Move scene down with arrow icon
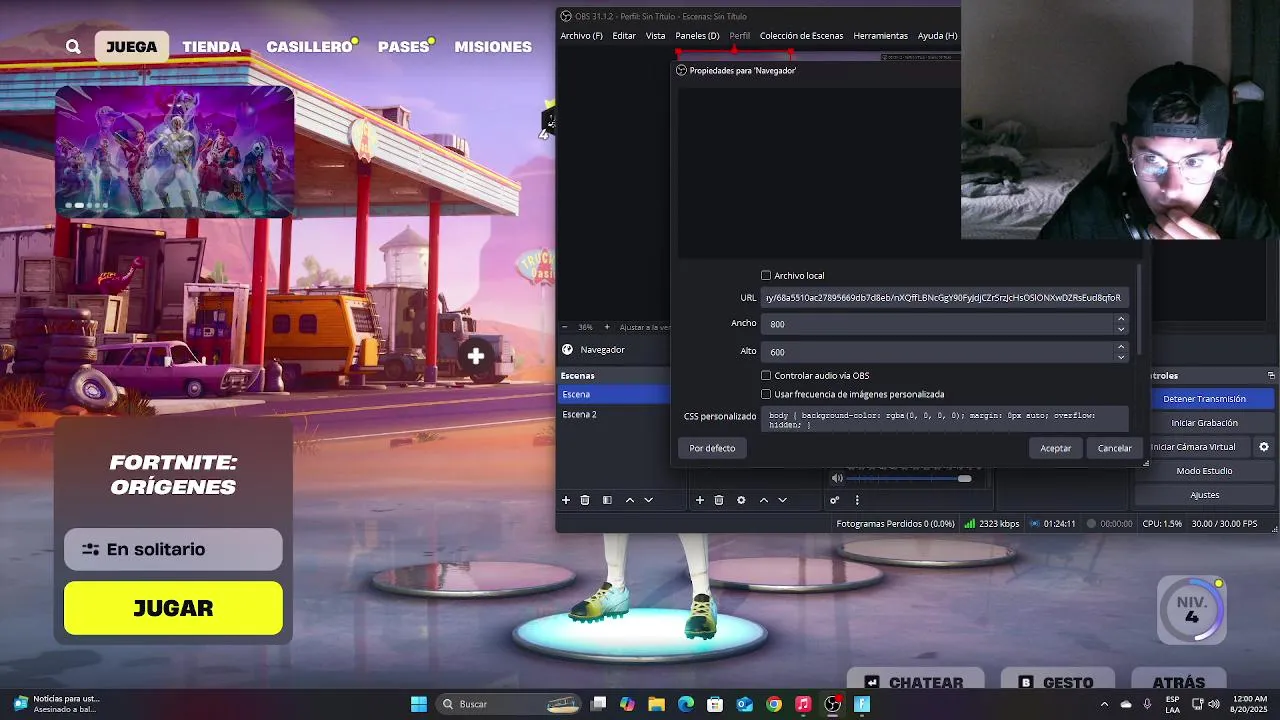 [648, 500]
